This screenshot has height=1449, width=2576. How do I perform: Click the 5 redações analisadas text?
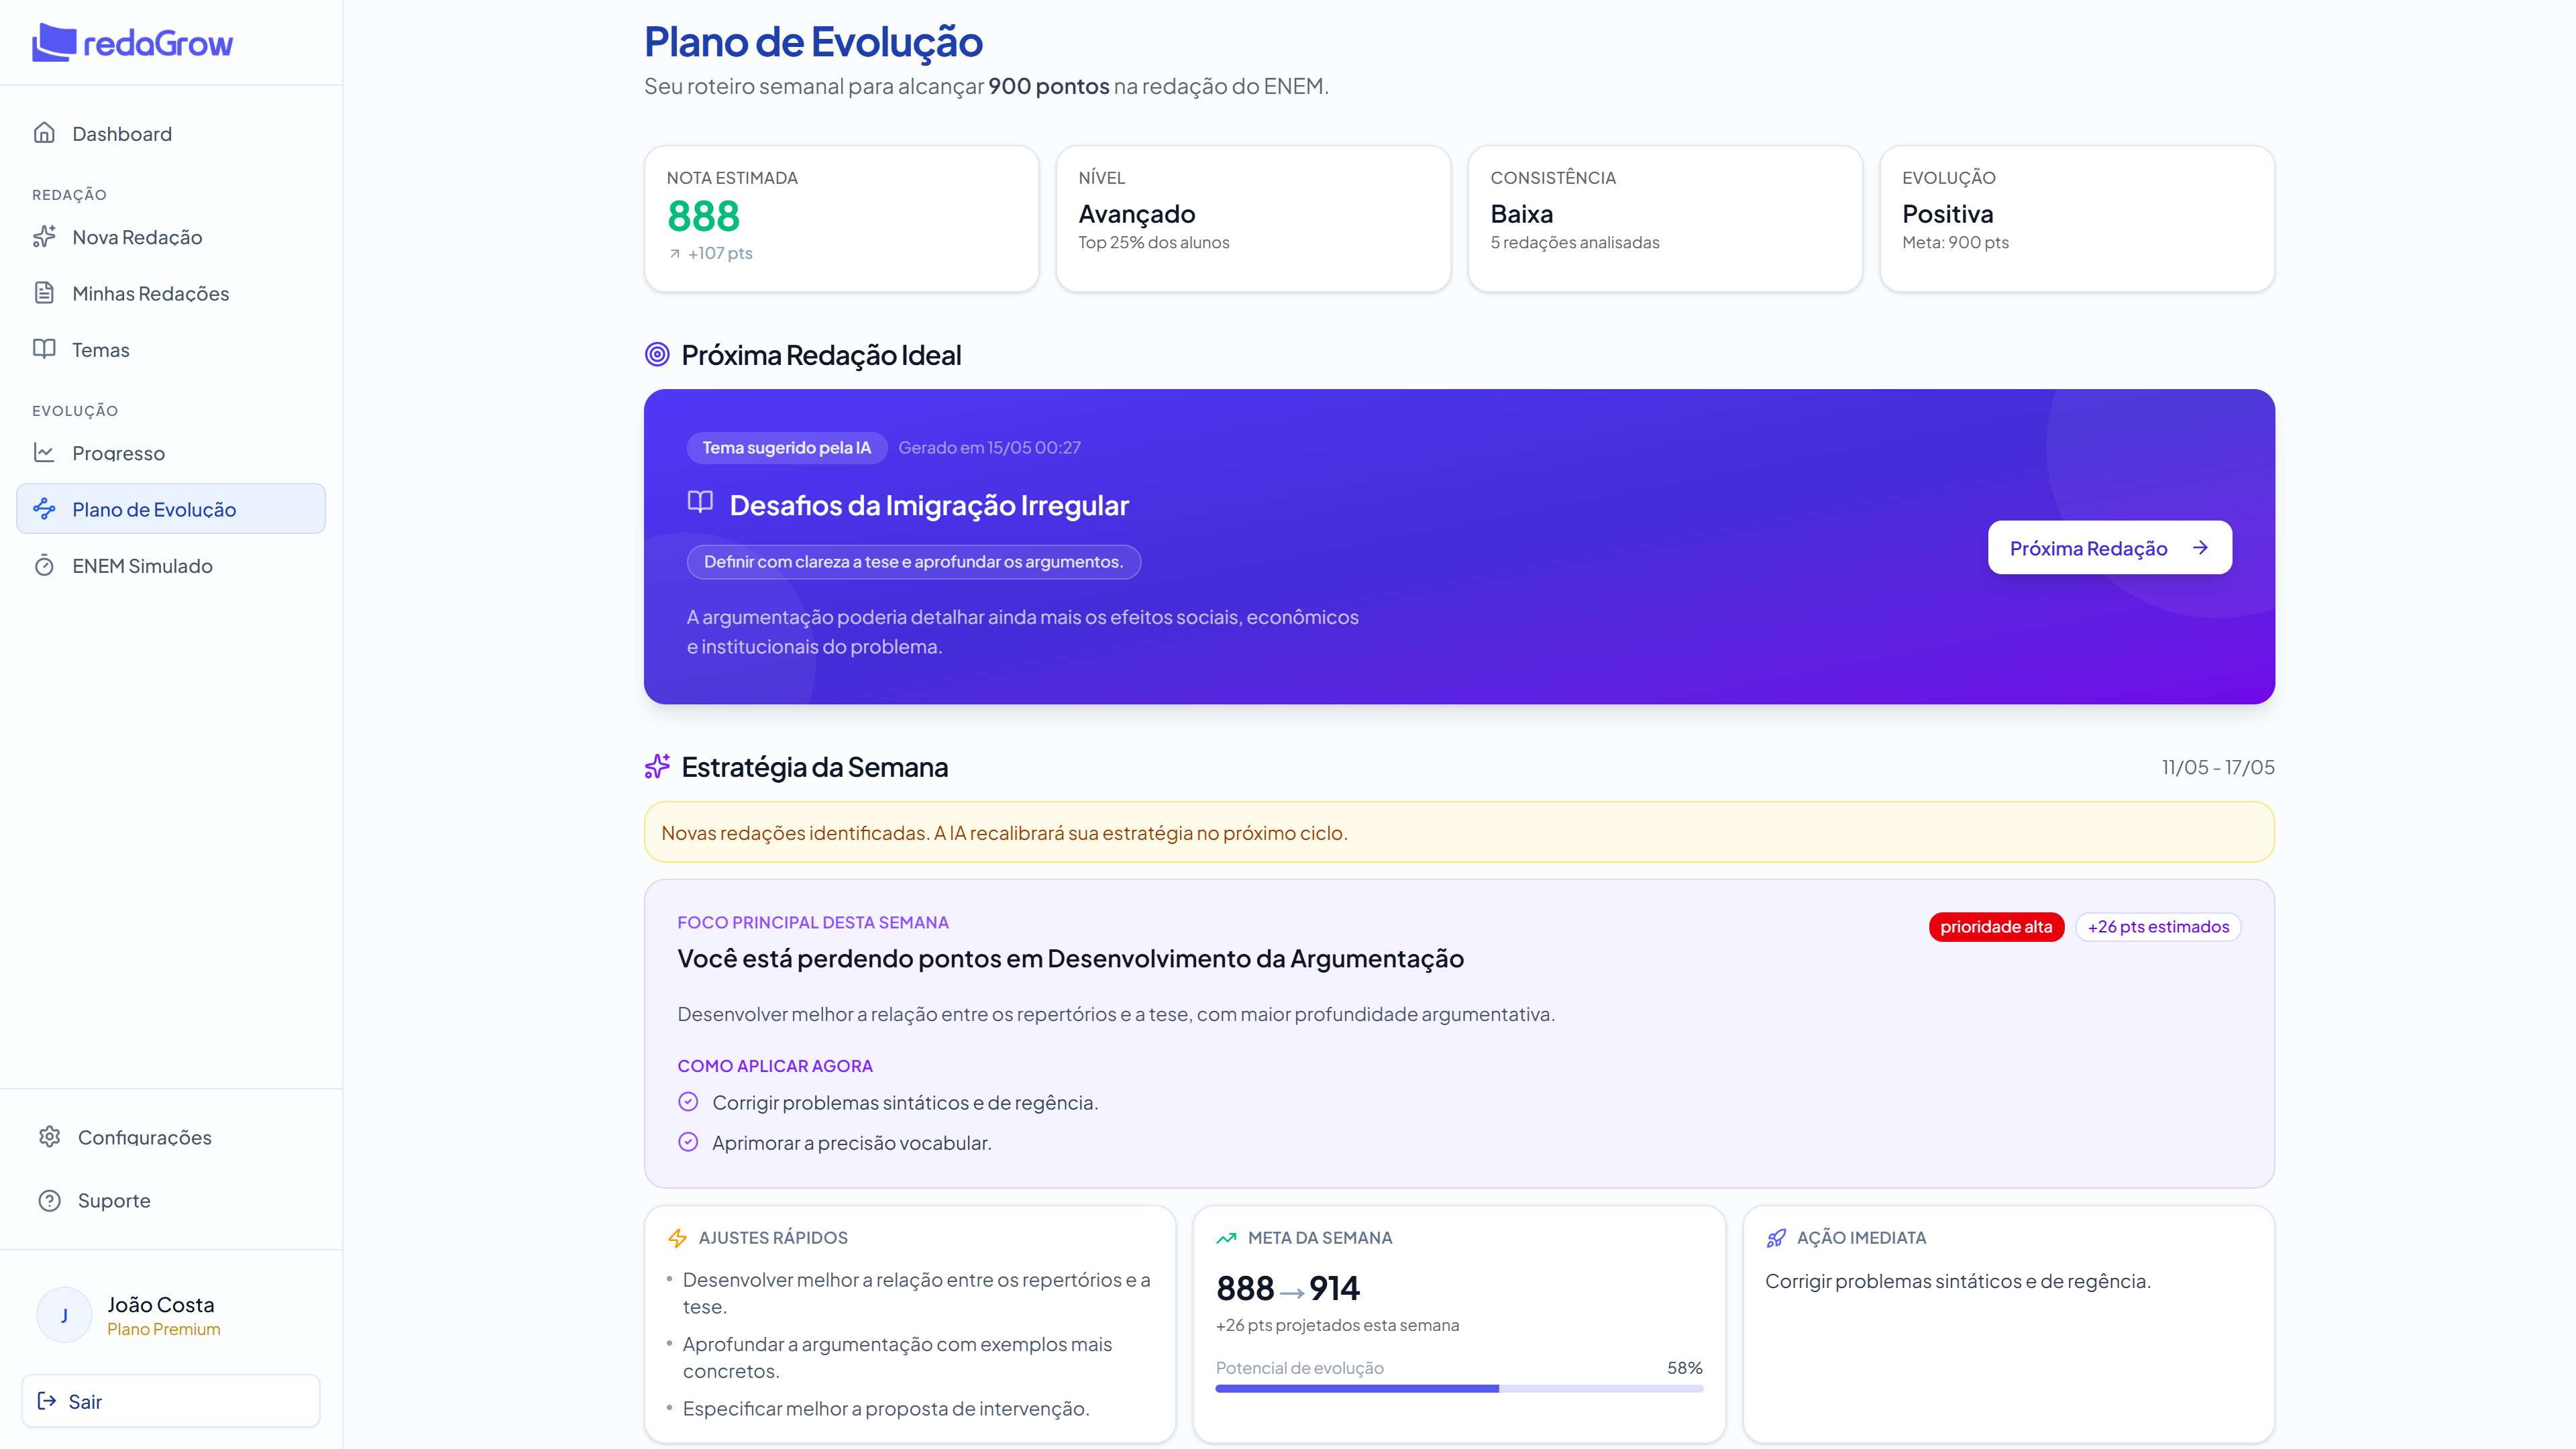(1574, 242)
